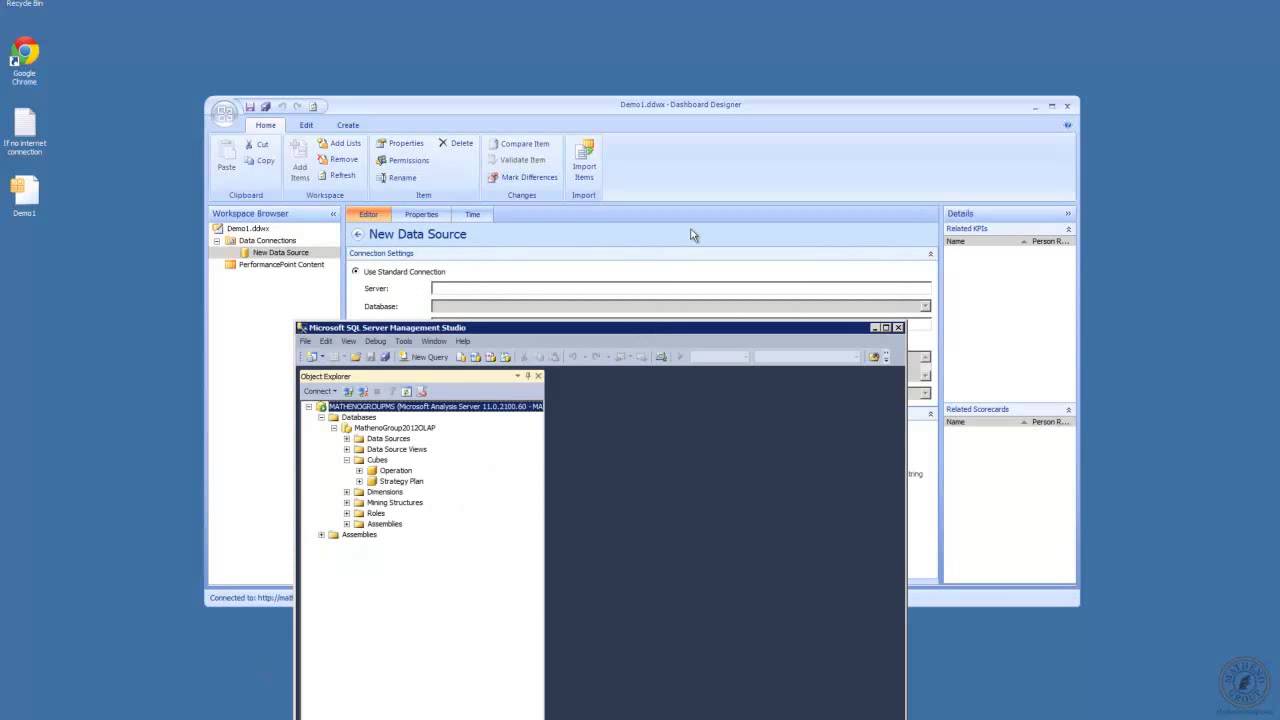Expand the Dimensions folder node

coord(347,492)
